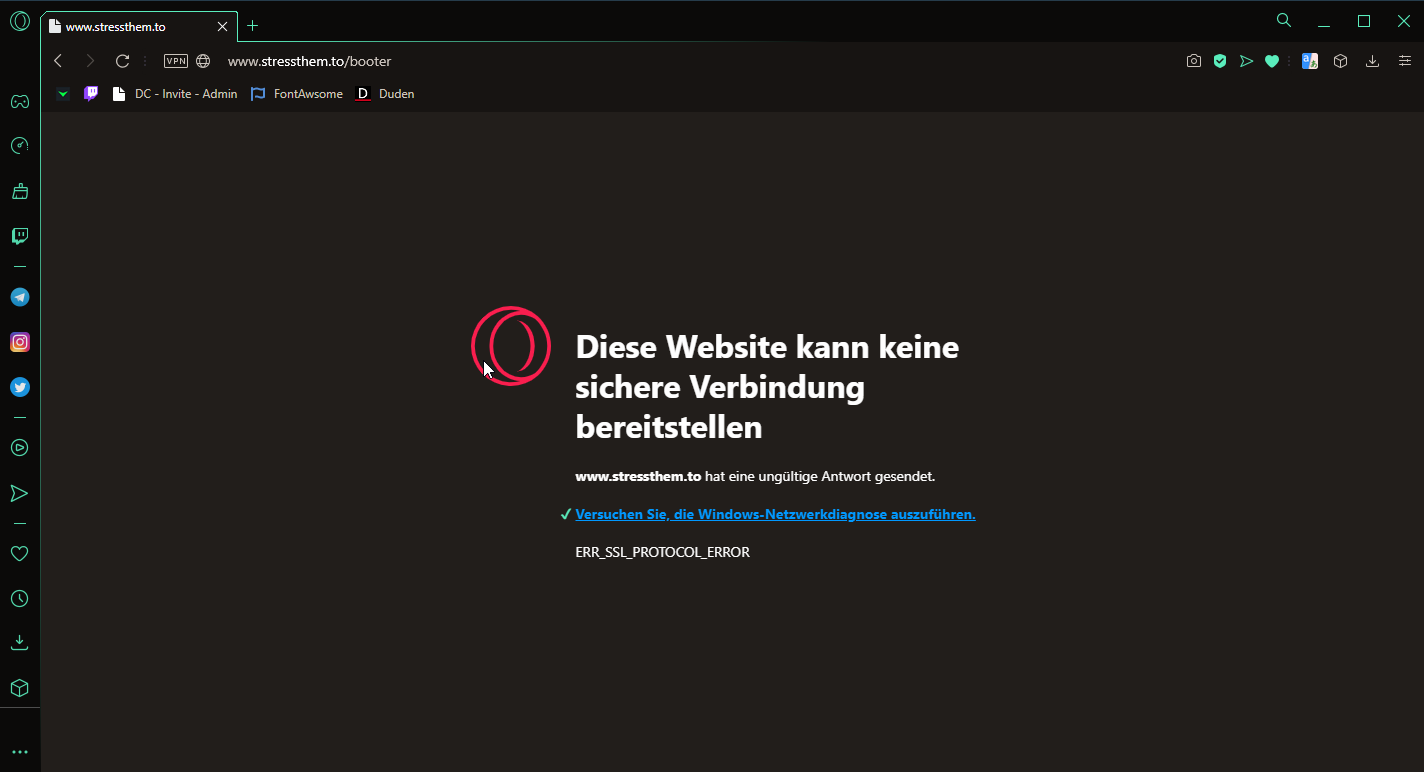Select the www.stressthem.to tab
The height and width of the screenshot is (772, 1424).
click(130, 26)
